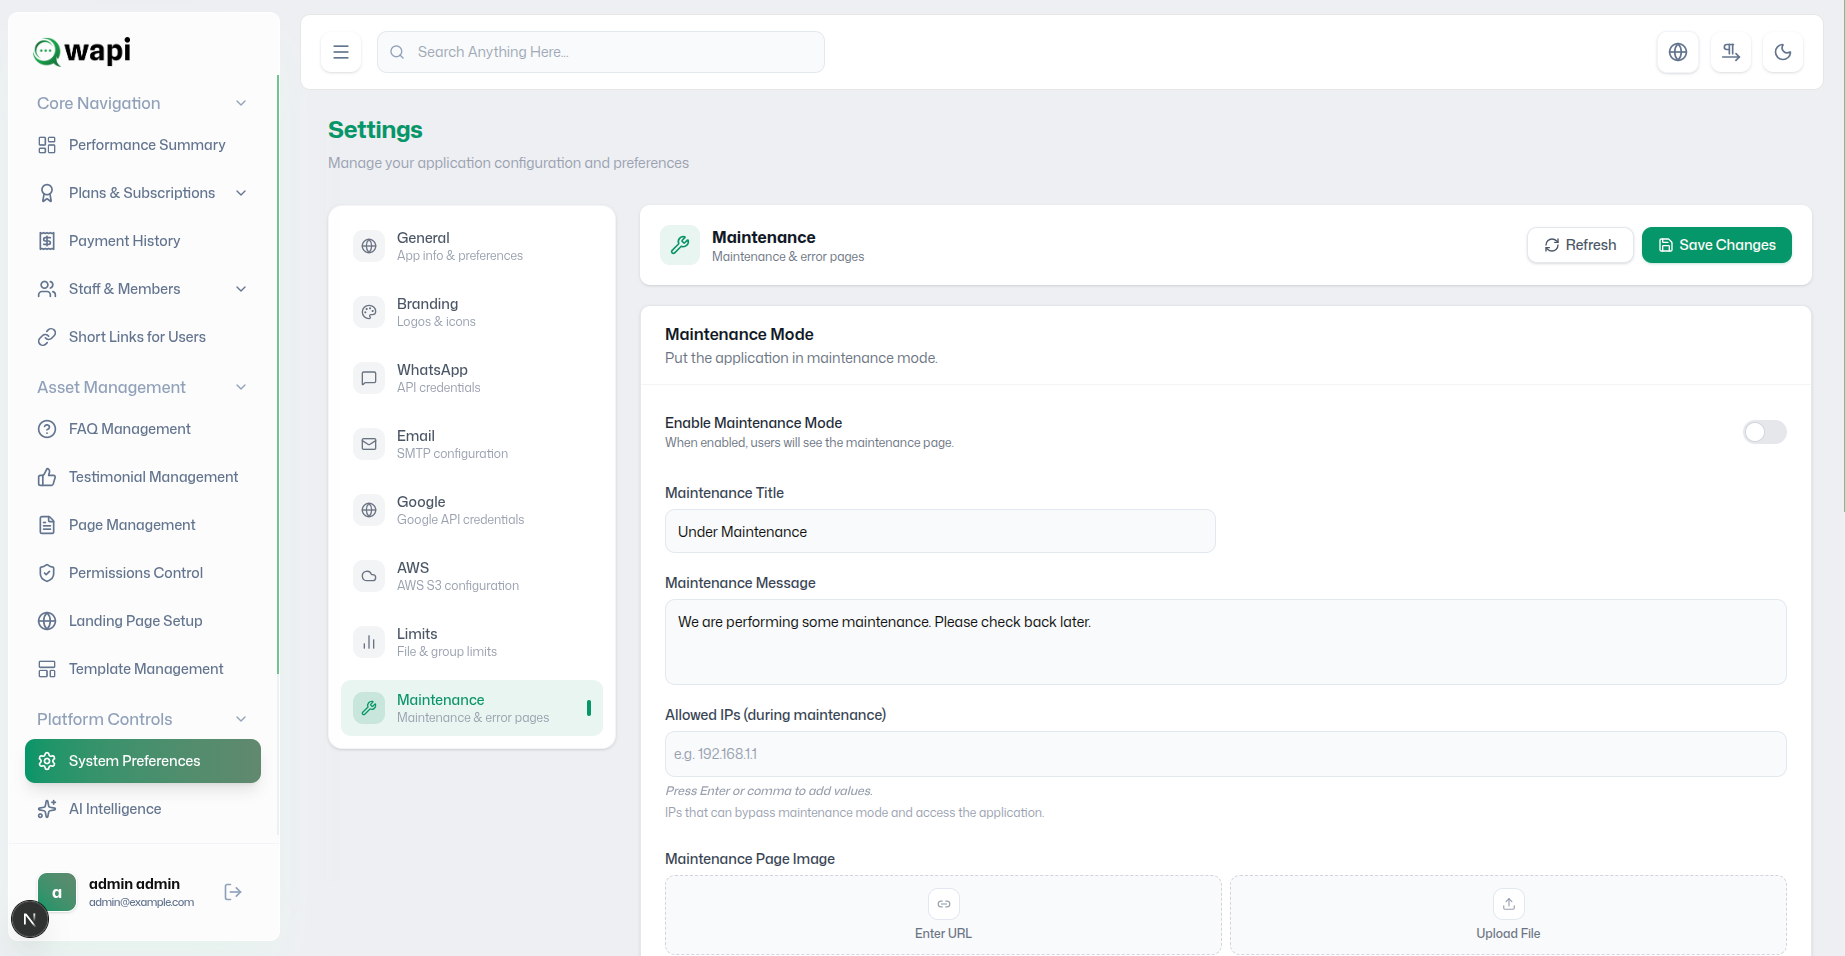Click the Branding palette icon

[369, 312]
